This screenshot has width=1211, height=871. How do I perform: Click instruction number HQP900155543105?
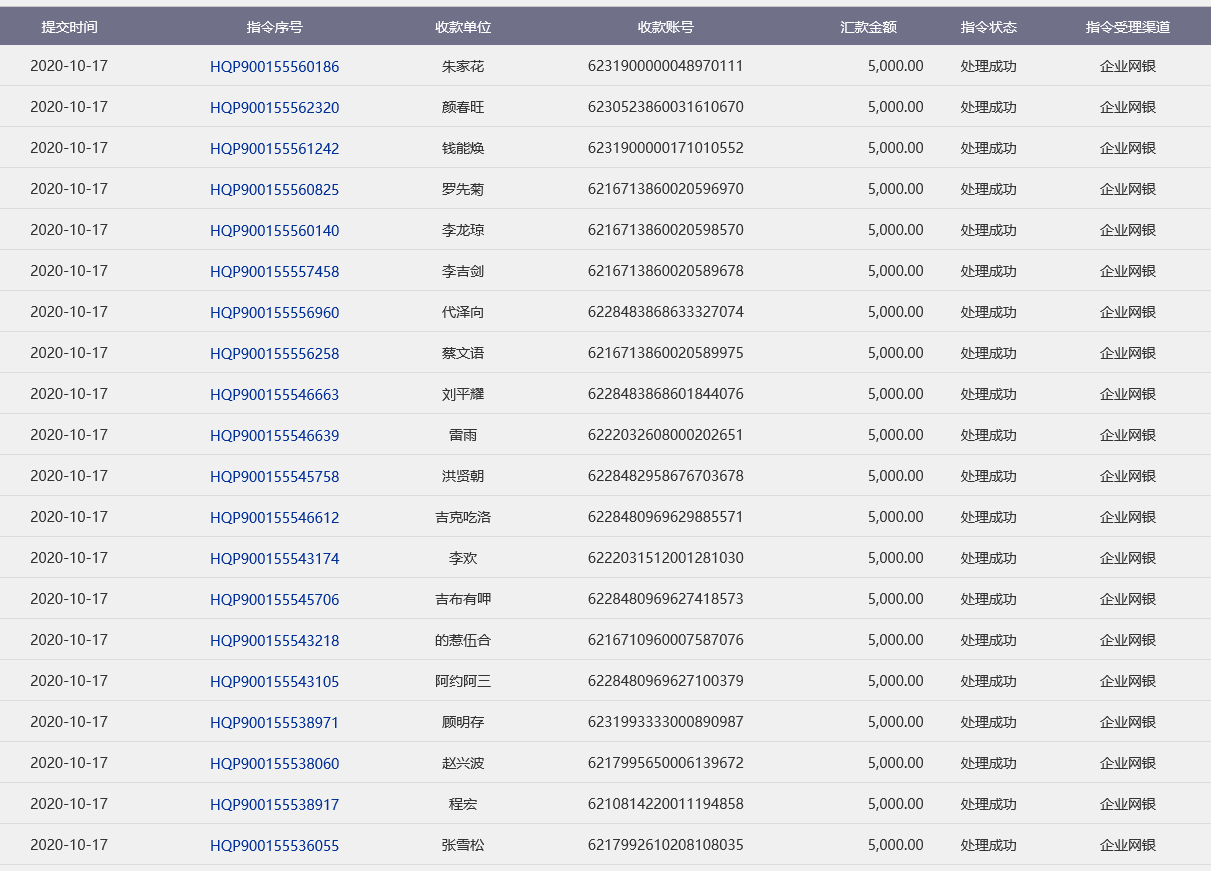(274, 682)
